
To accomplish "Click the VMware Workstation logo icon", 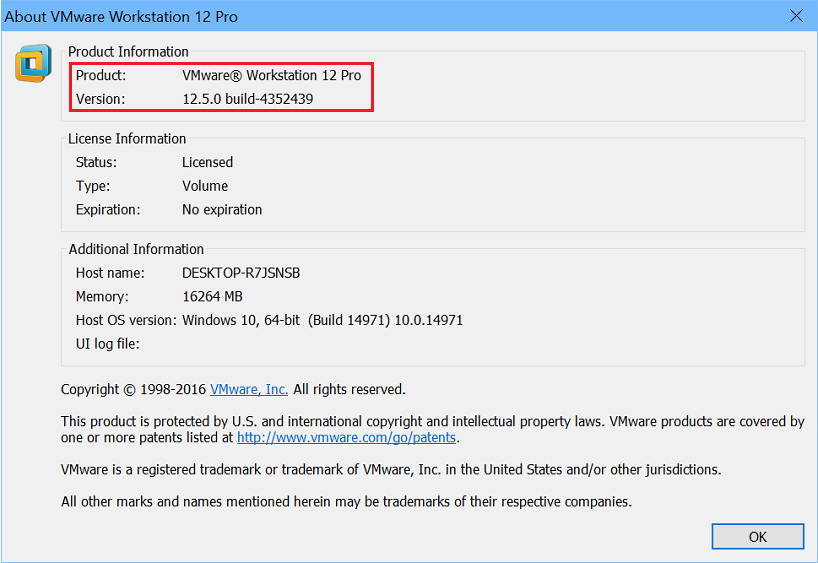I will [32, 64].
